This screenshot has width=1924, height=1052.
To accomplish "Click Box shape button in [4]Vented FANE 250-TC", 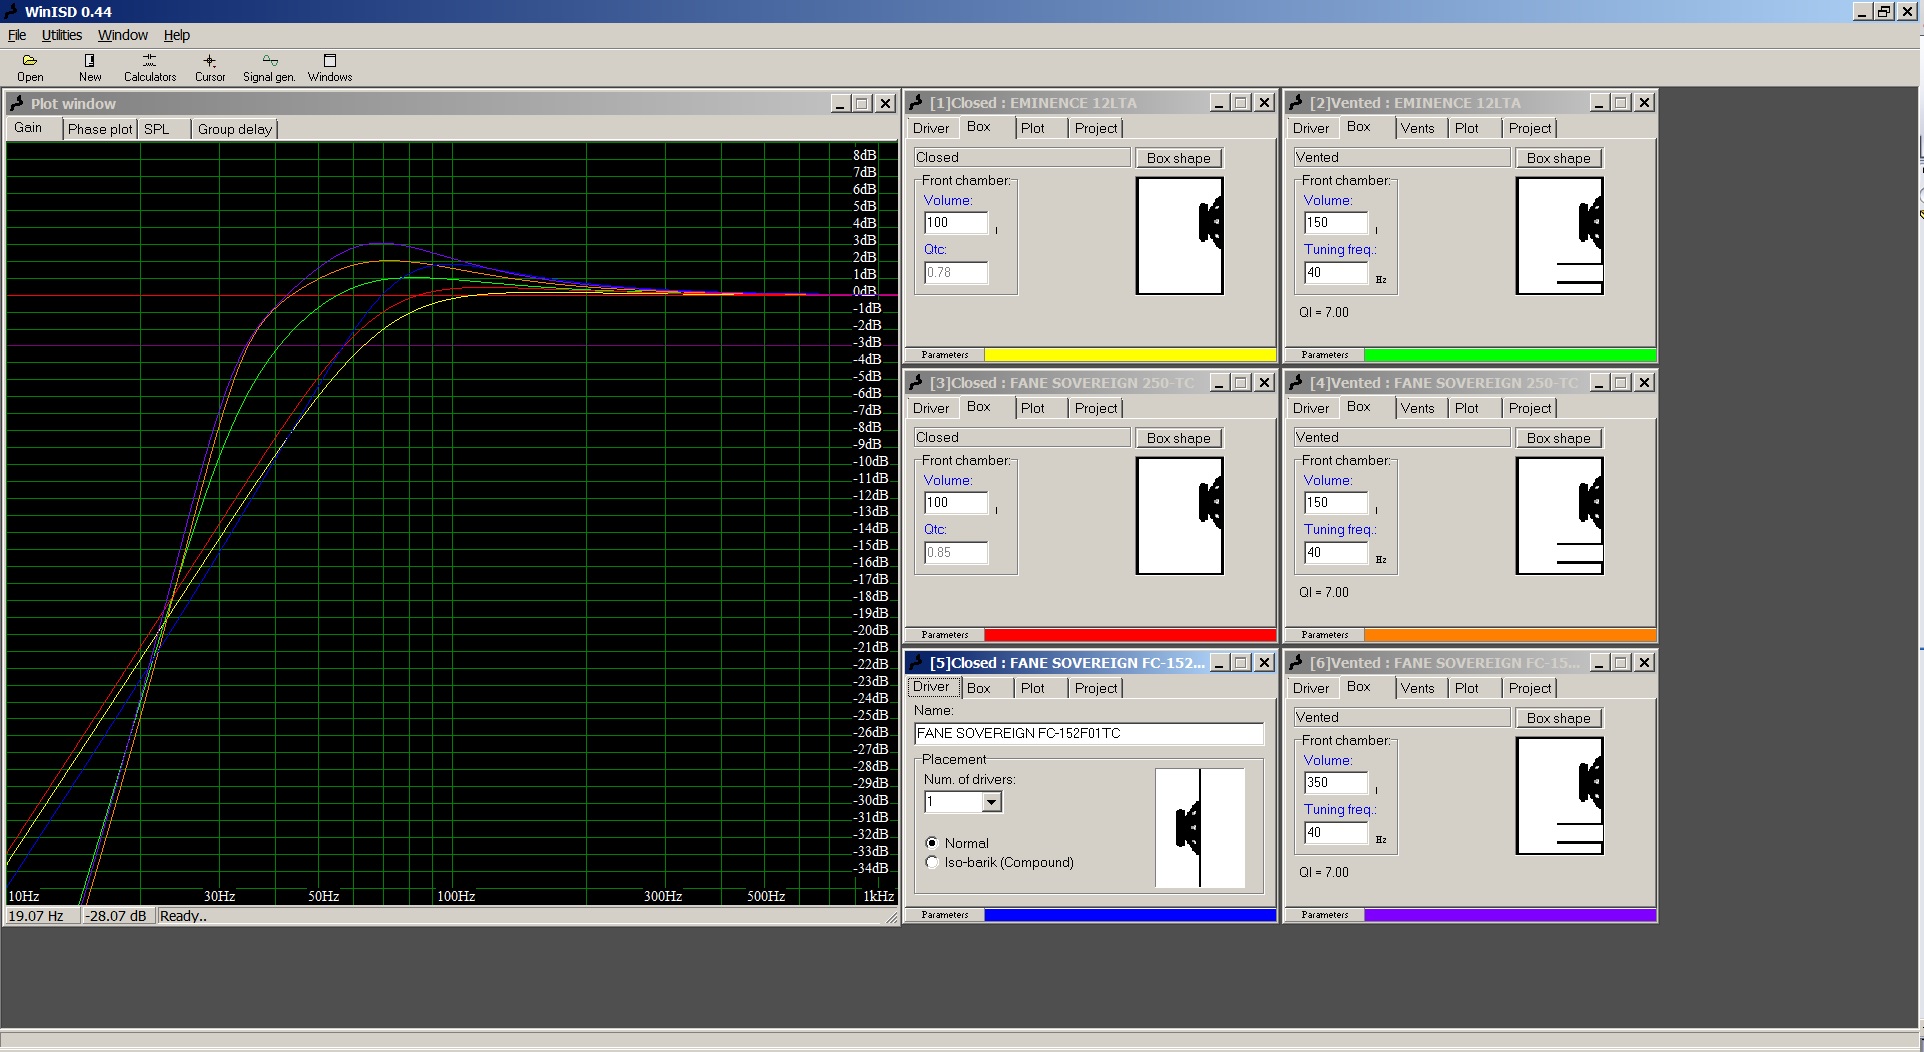I will 1558,438.
